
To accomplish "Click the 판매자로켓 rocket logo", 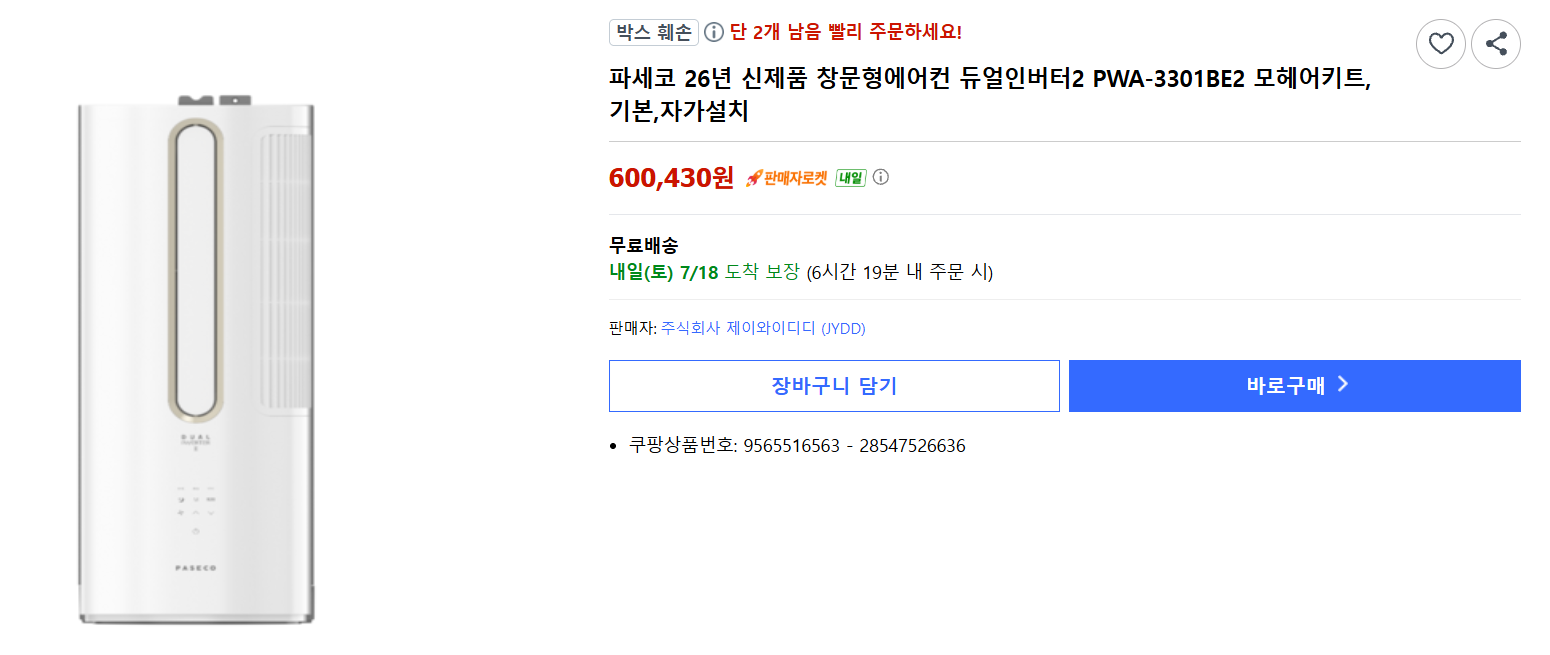I will 786,178.
